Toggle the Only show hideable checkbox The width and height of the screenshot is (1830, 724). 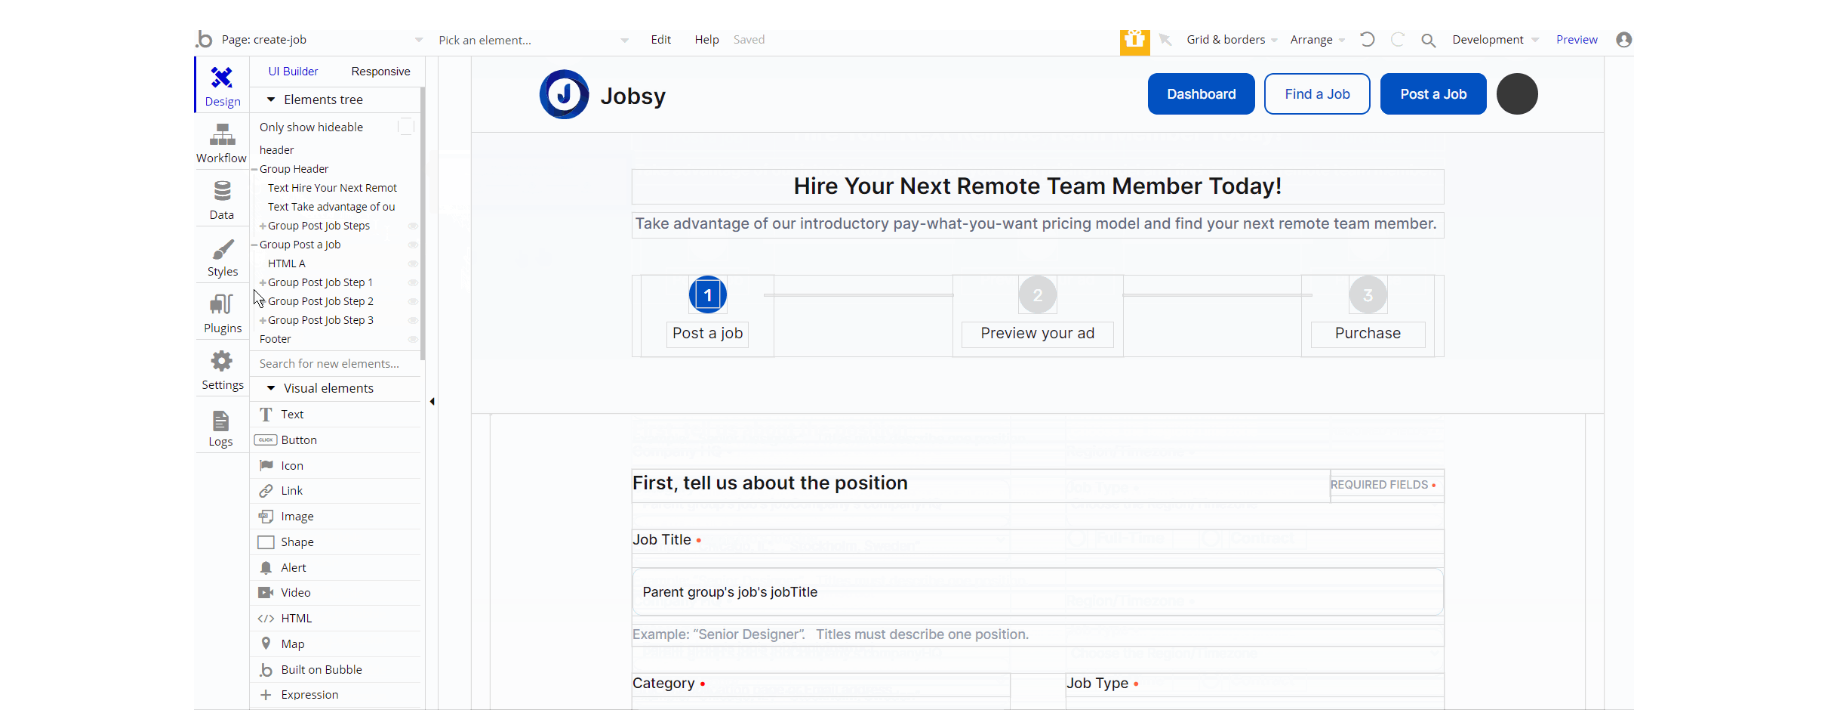tap(406, 126)
